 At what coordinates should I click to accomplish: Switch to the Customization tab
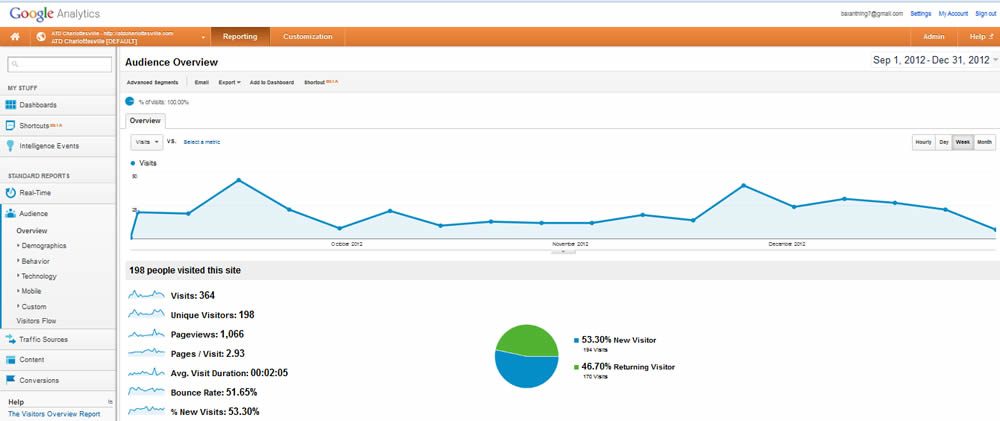coord(307,37)
